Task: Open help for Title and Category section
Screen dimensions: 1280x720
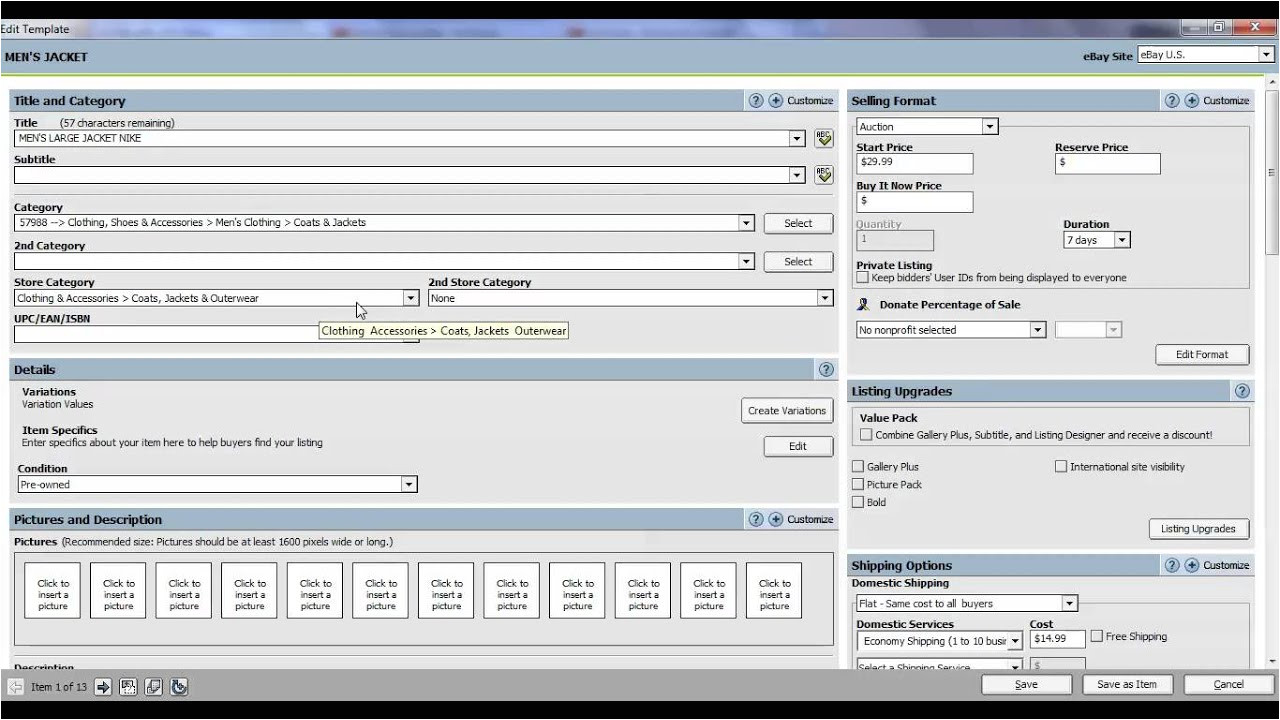Action: [x=756, y=100]
